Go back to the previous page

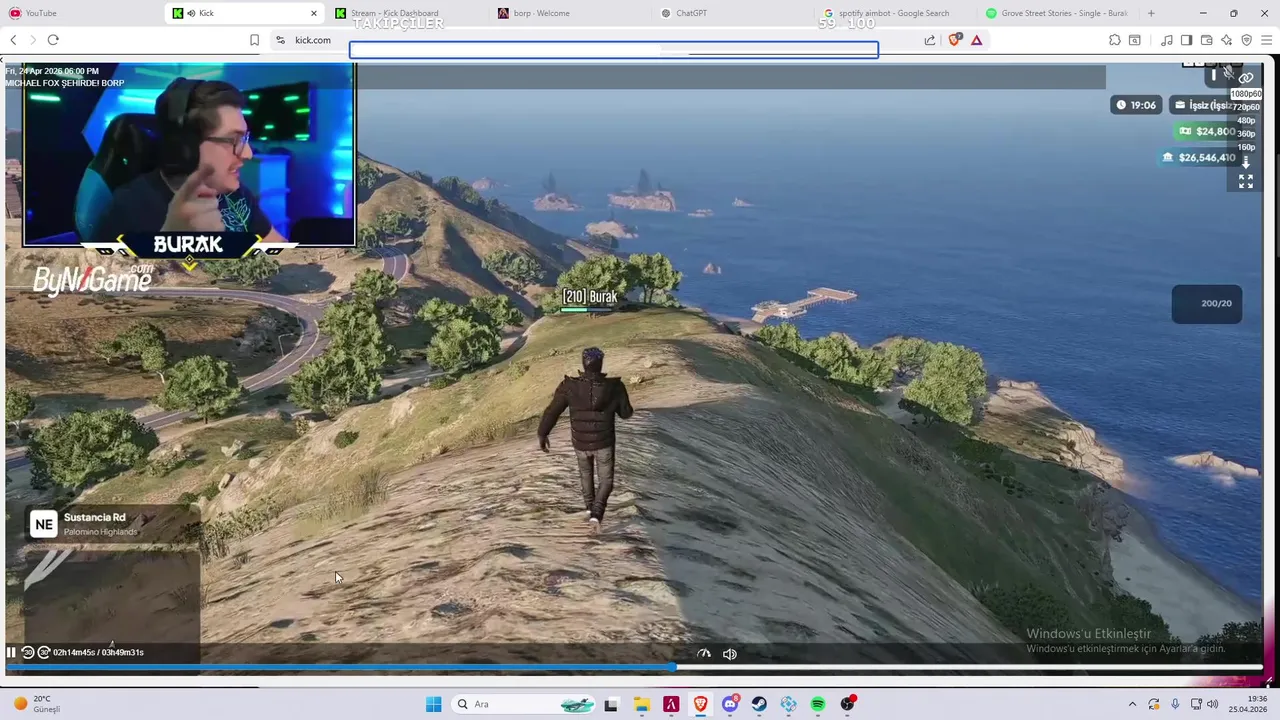tap(13, 40)
